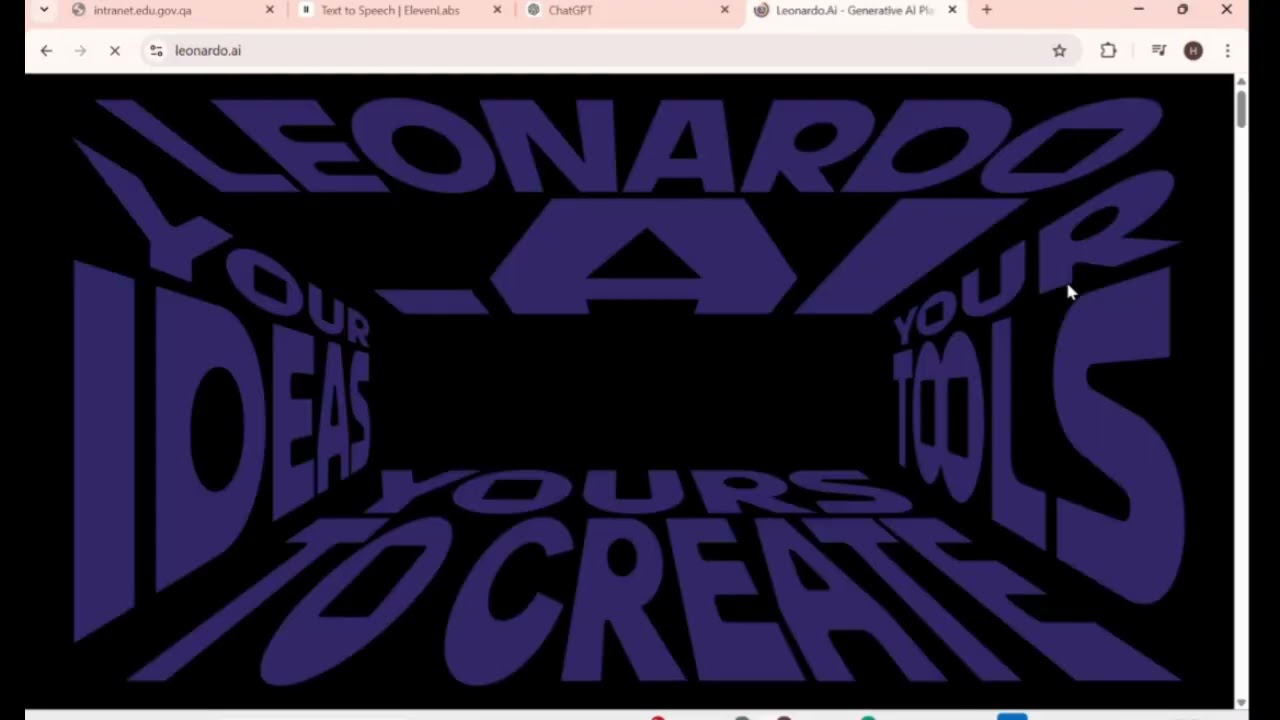Restore down the Chrome window
Screen dimensions: 1280x720
[x=1182, y=10]
